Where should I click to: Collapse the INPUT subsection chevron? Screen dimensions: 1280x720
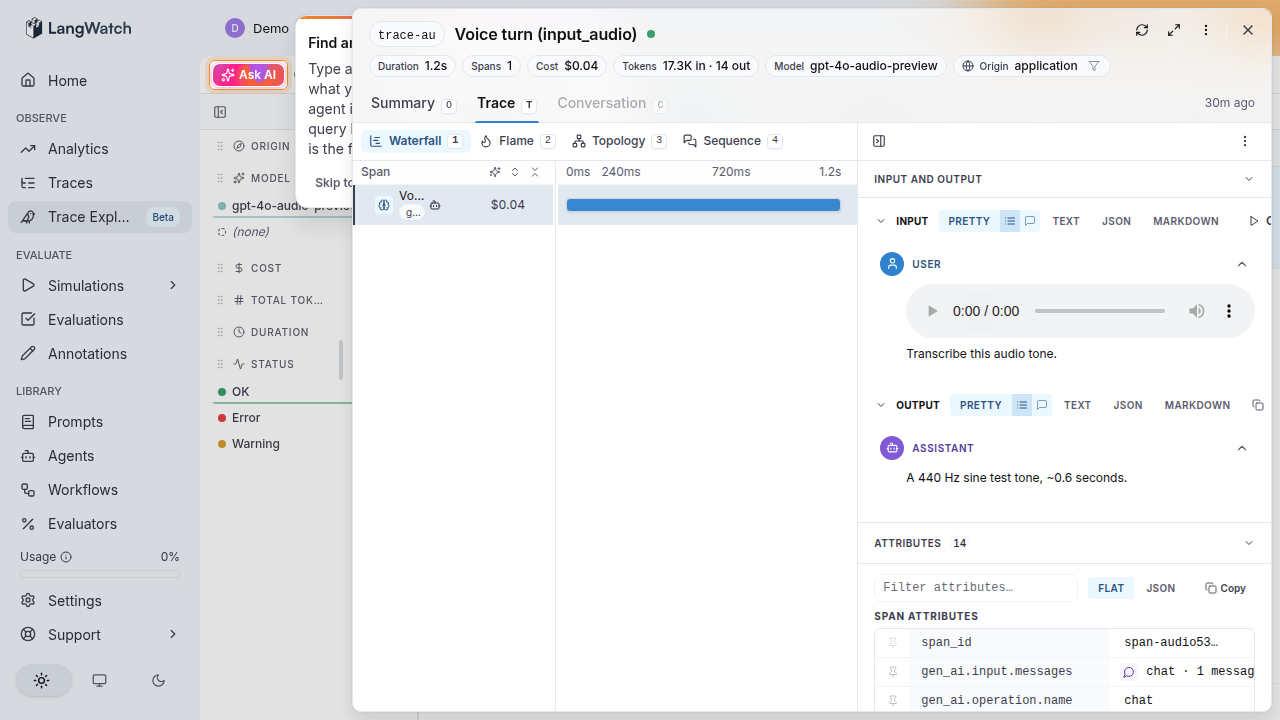(x=881, y=221)
